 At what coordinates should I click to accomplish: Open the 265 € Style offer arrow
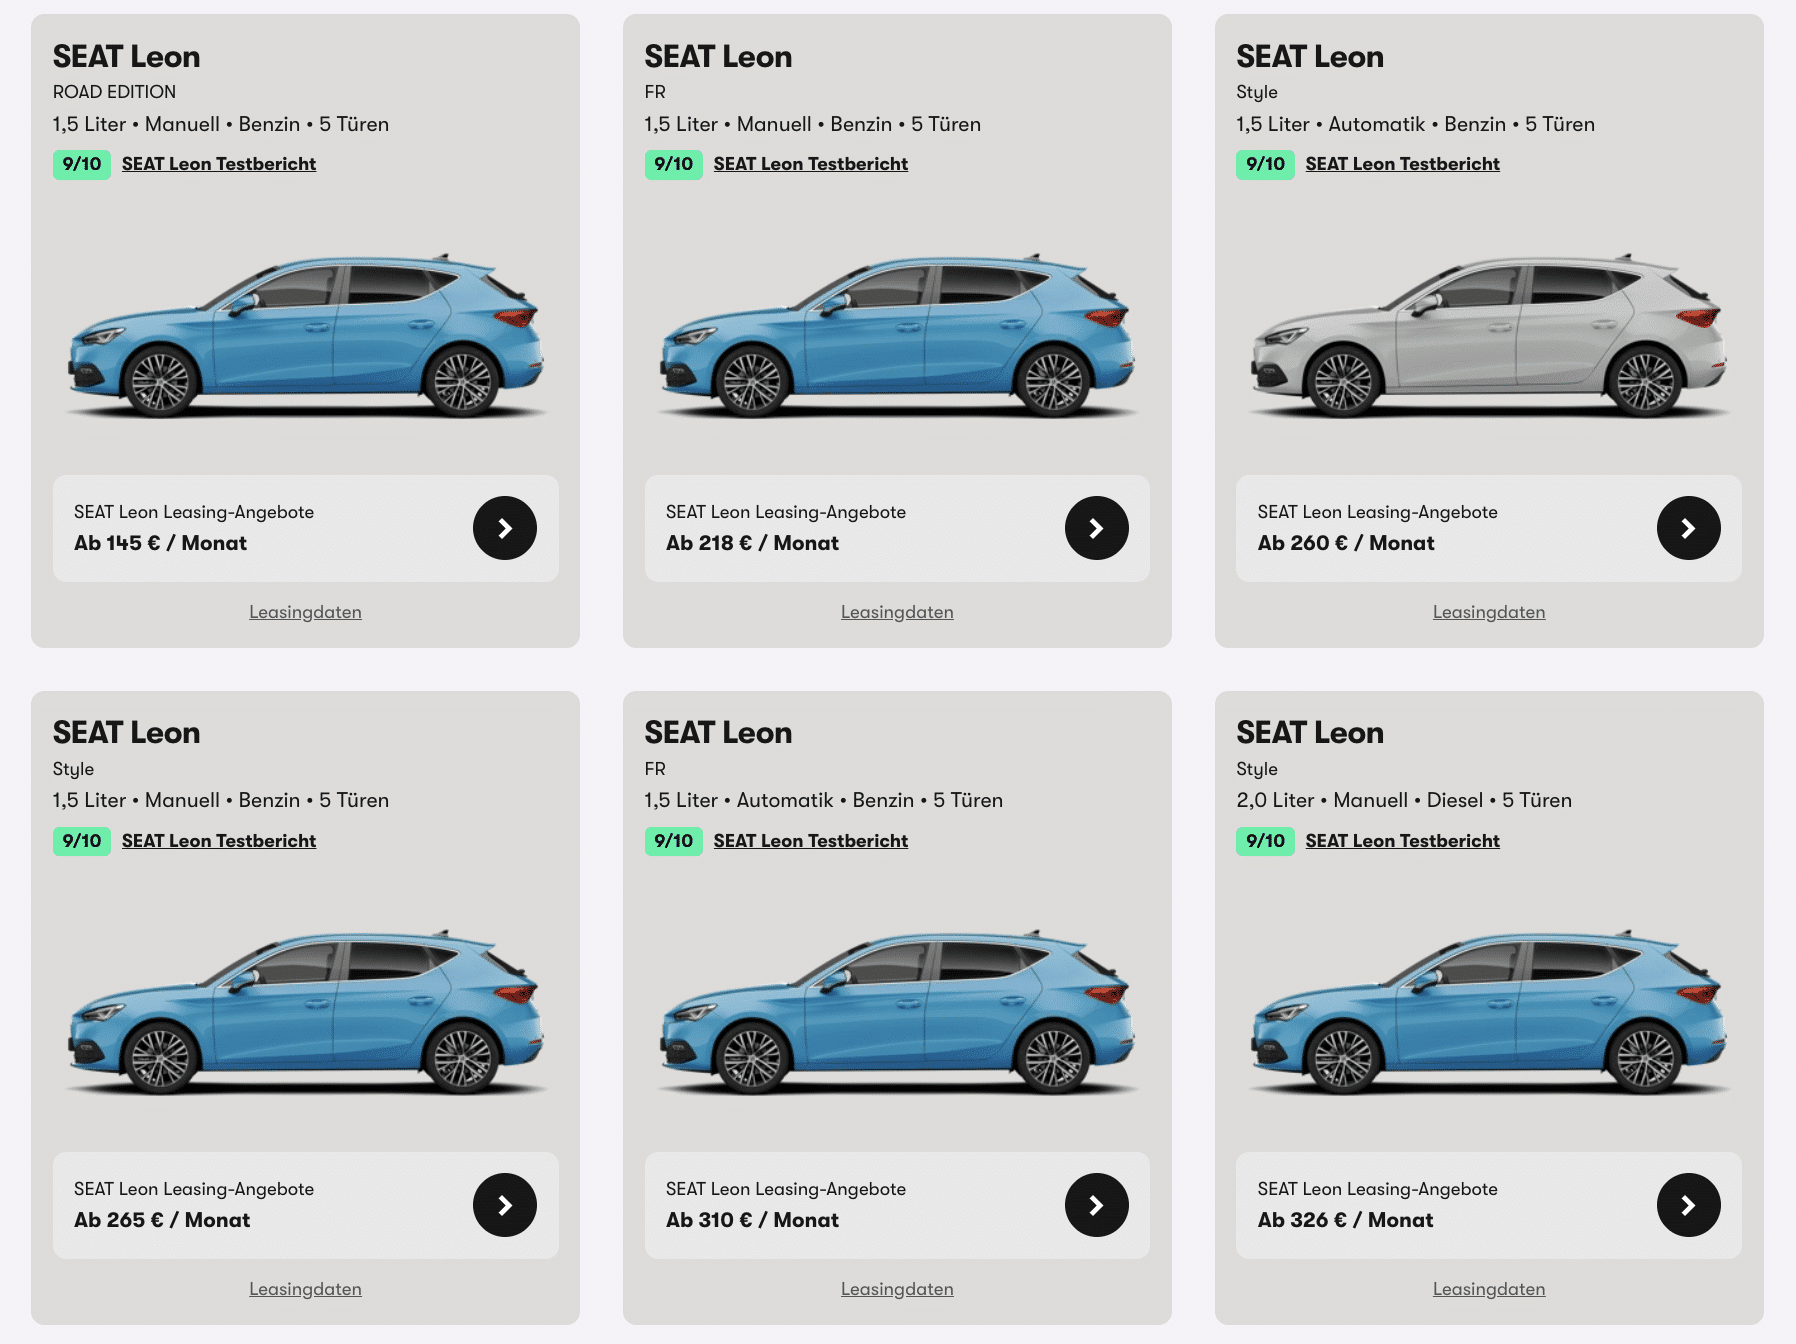(504, 1205)
